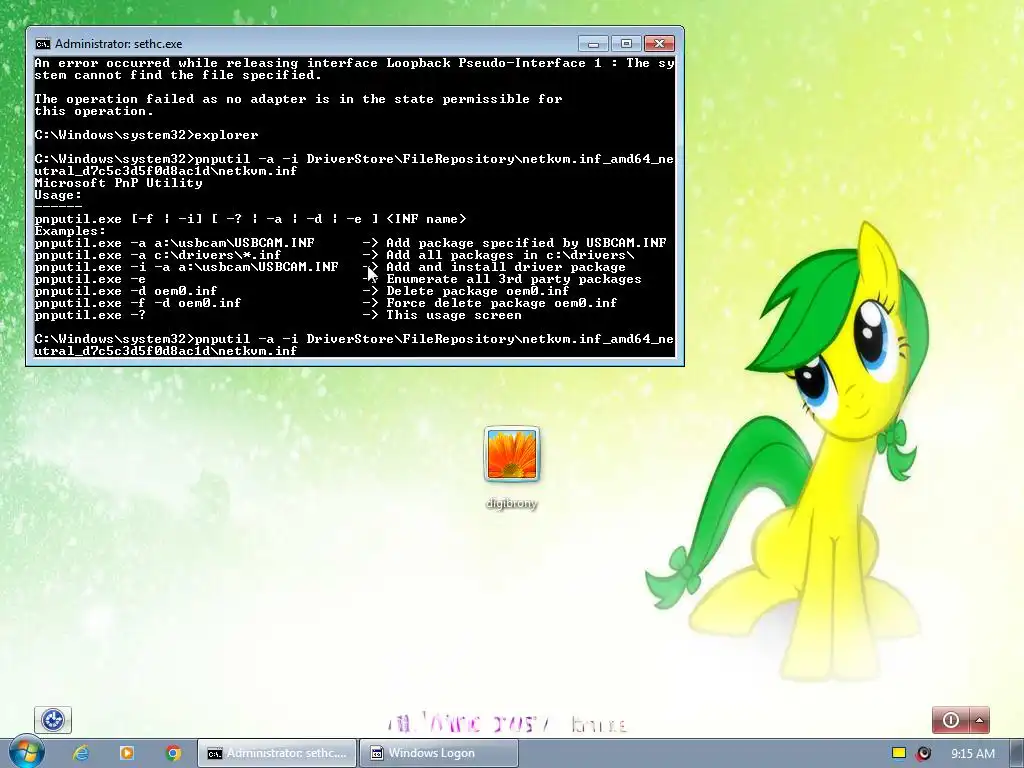Screen dimensions: 1024x768
Task: Click the red shut down button
Action: (x=950, y=720)
